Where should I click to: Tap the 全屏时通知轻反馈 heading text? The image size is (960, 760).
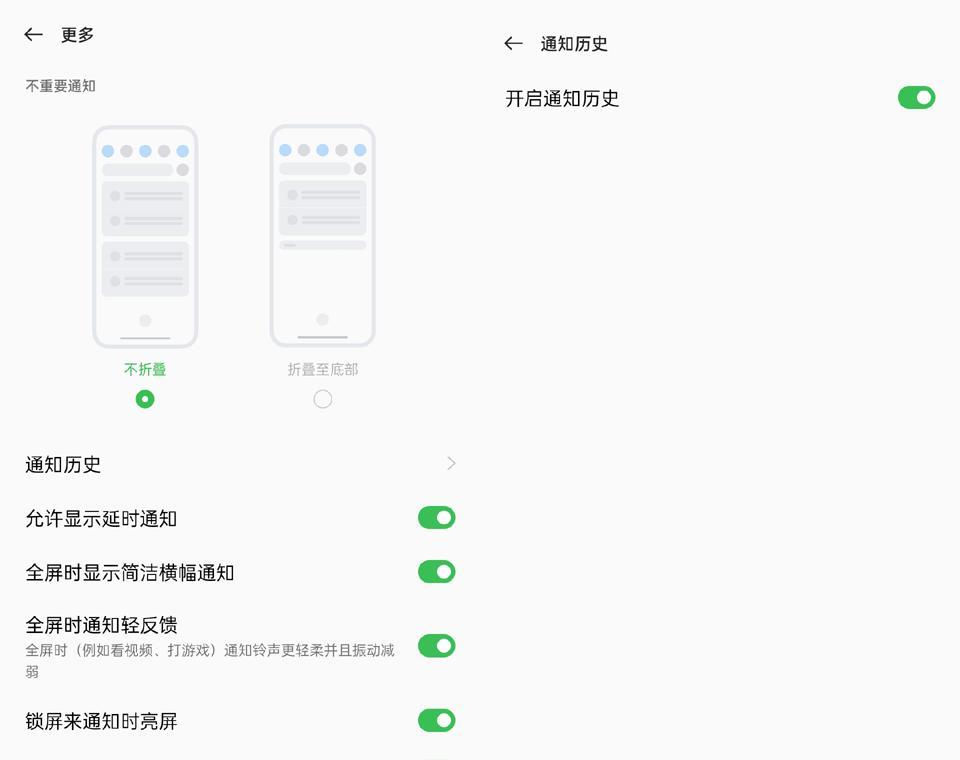102,625
